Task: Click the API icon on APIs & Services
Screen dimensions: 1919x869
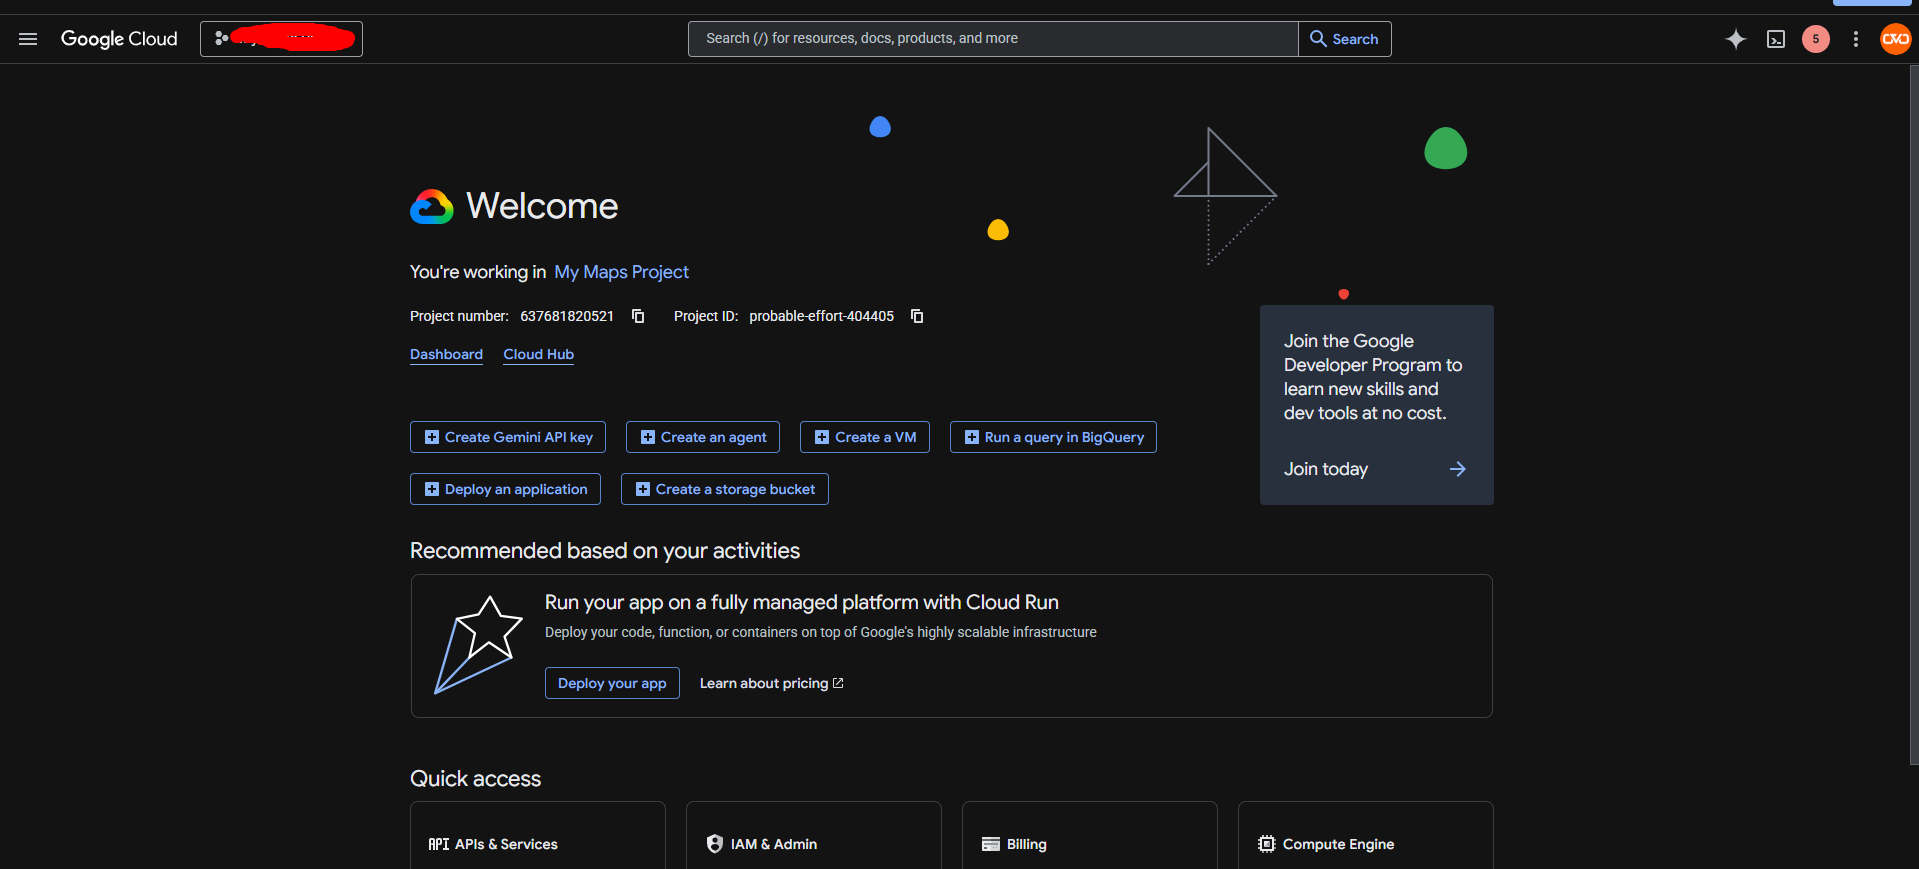Action: pos(439,844)
